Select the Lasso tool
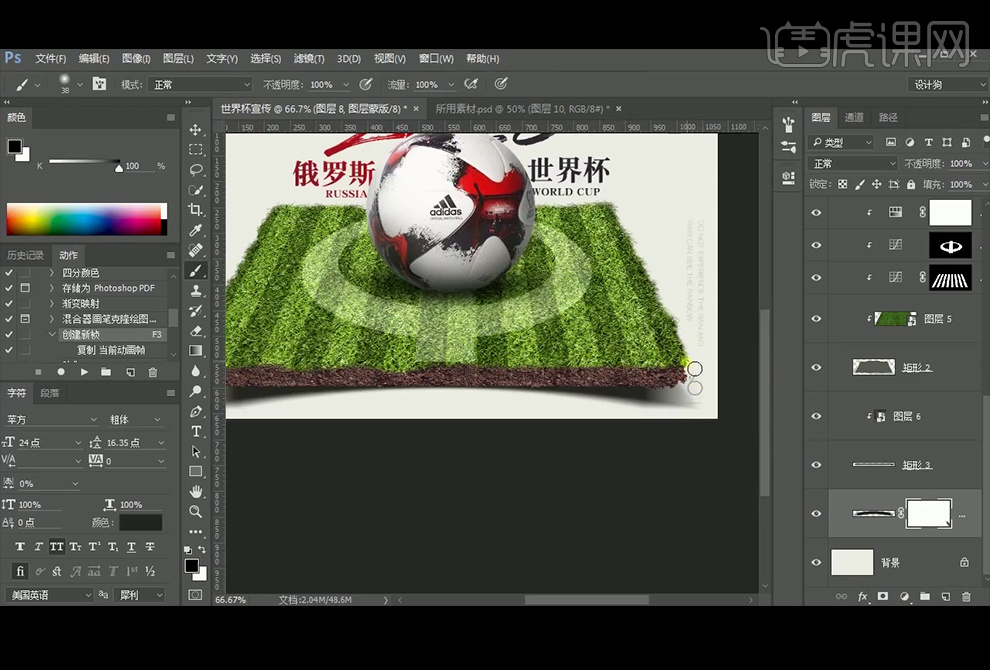The width and height of the screenshot is (990, 670). pos(196,170)
